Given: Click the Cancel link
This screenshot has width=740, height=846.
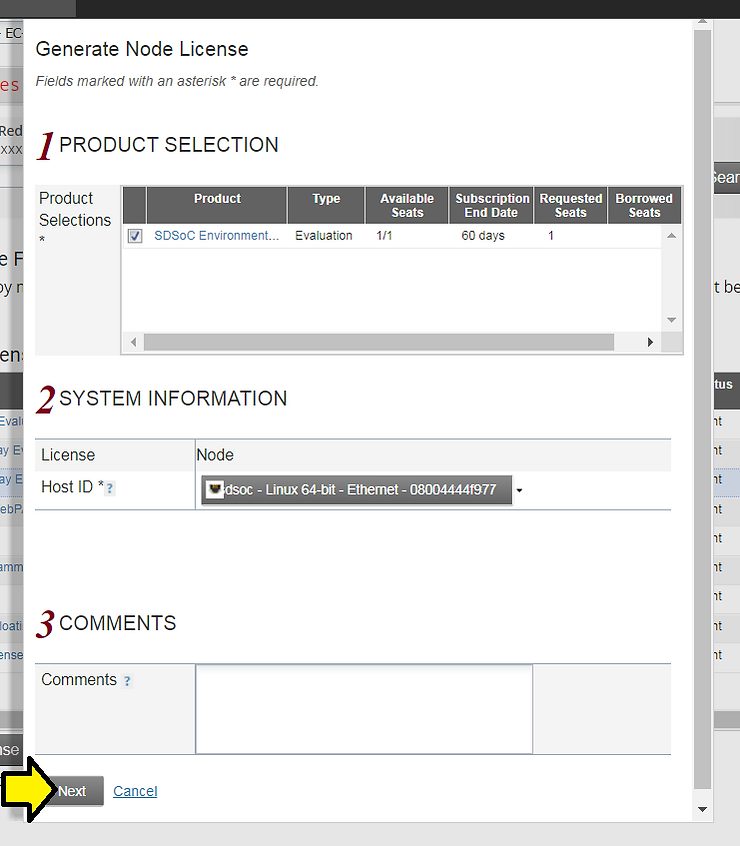Looking at the screenshot, I should coord(135,791).
